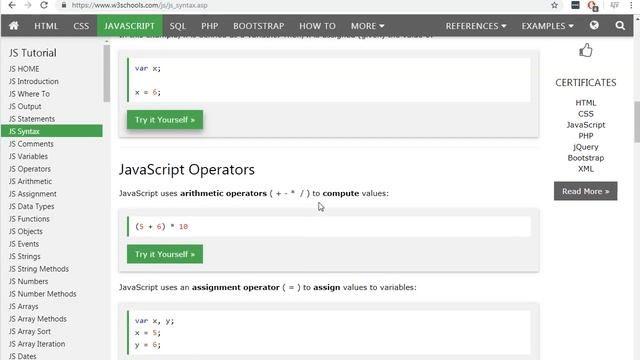The width and height of the screenshot is (640, 360).
Task: Click the browser forward arrow
Action: [x=28, y=5]
